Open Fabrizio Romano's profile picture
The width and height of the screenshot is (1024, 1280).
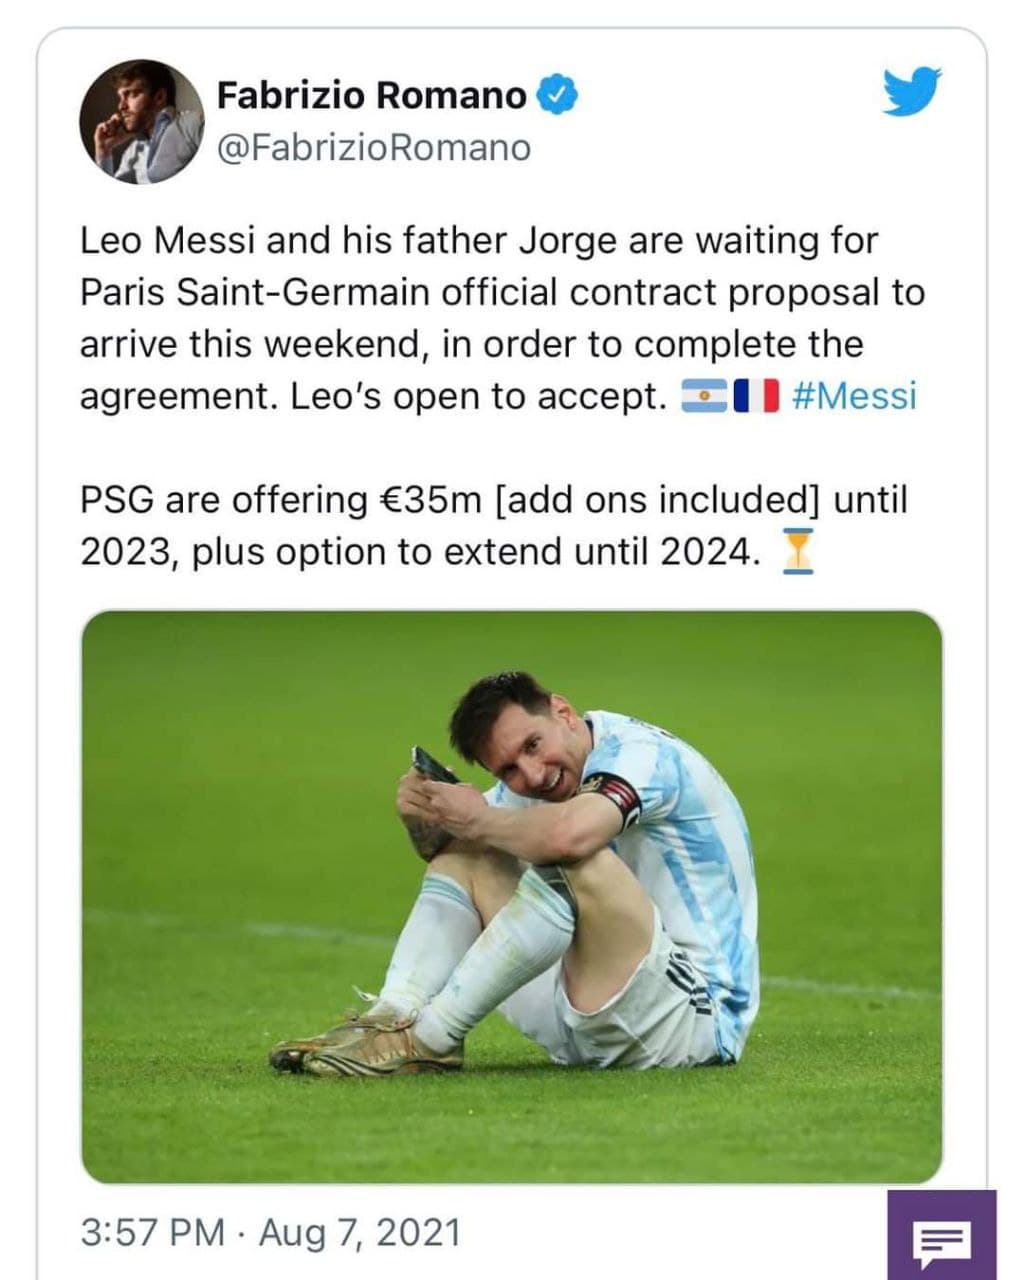click(x=141, y=122)
